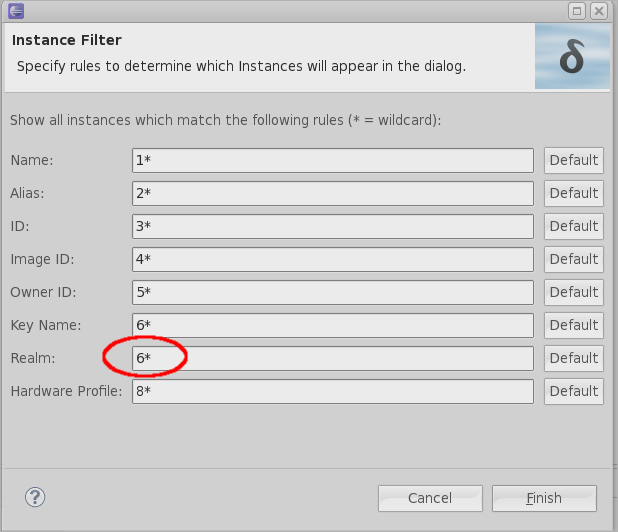The image size is (618, 532).
Task: Click Default button for the ID row
Action: 573,226
